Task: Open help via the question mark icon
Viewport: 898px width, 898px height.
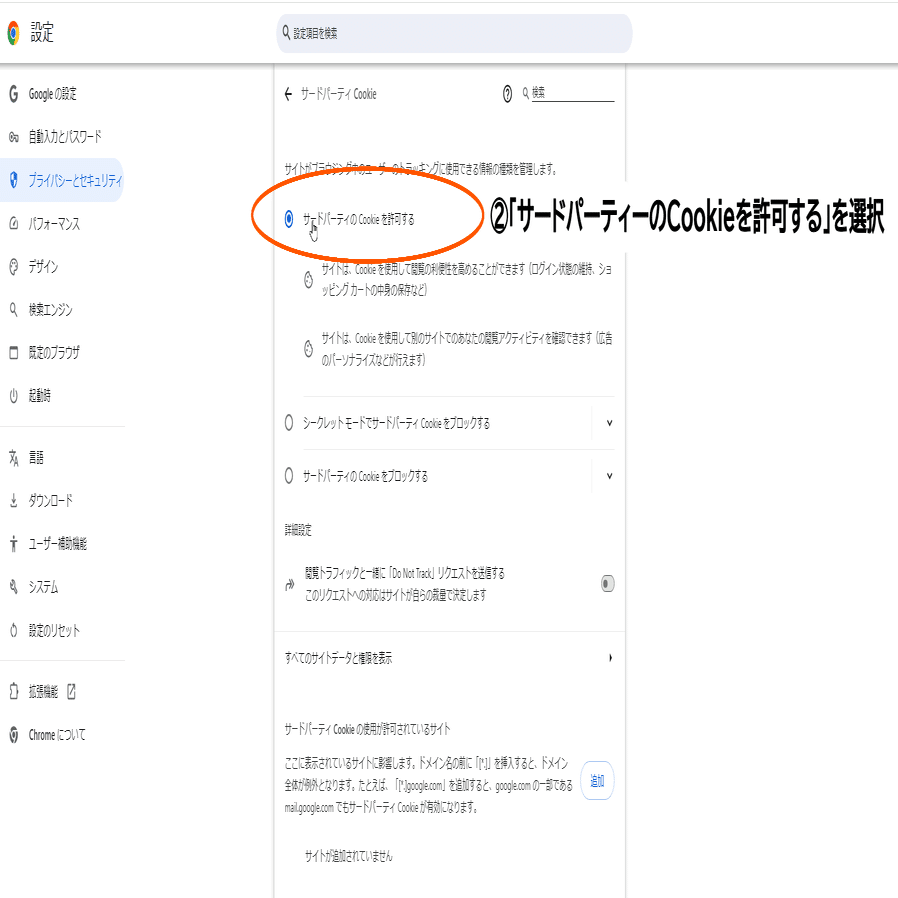Action: click(507, 94)
